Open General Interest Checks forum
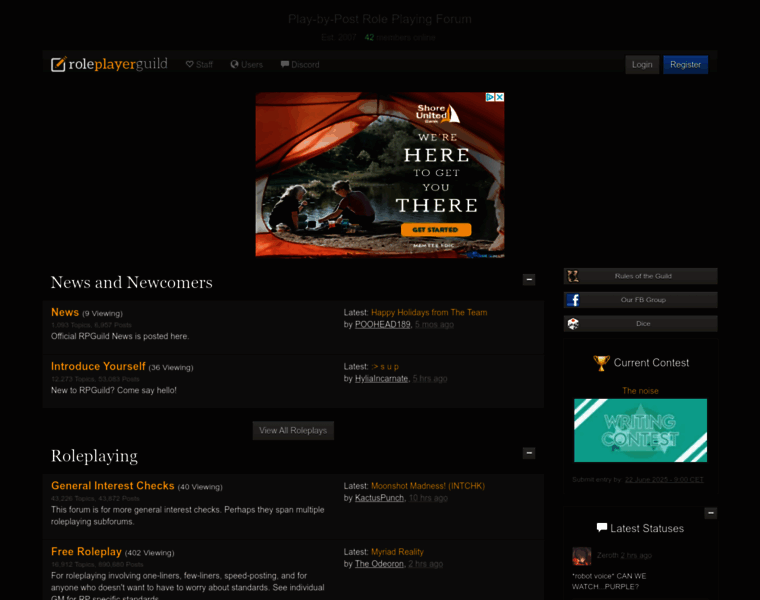Image resolution: width=760 pixels, height=600 pixels. [112, 486]
